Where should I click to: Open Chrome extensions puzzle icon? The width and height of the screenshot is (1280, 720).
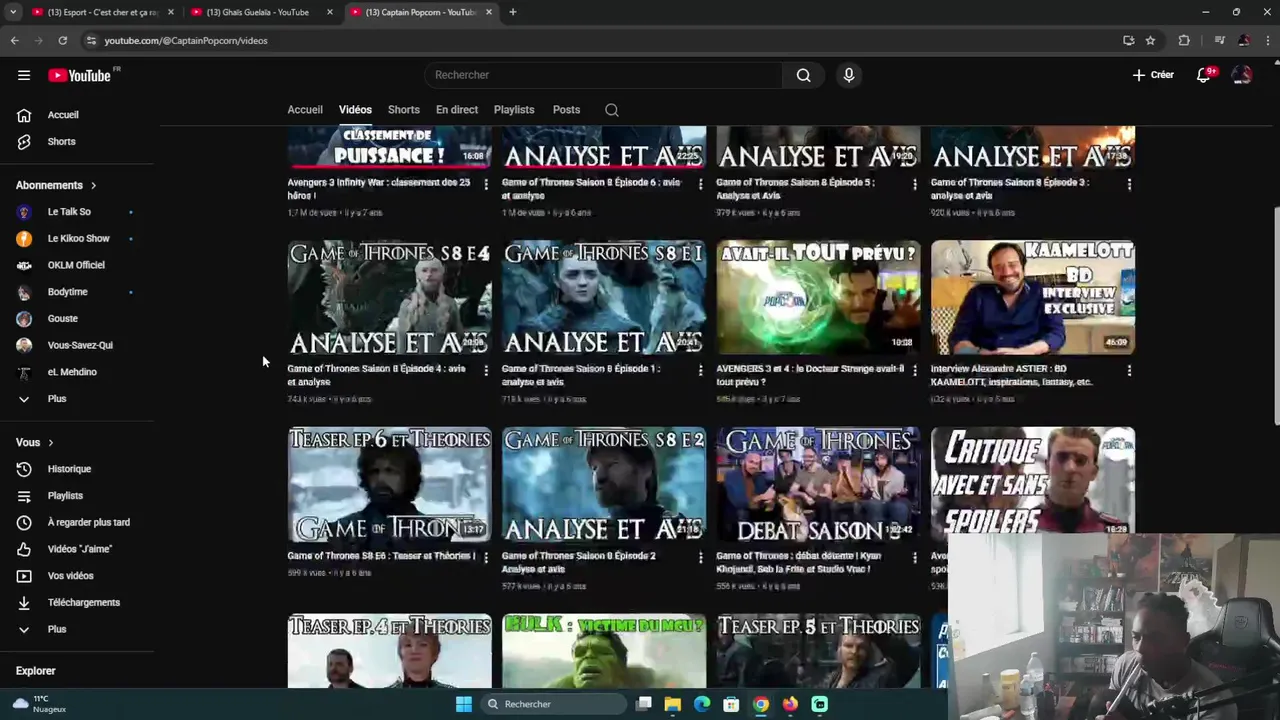coord(1184,40)
